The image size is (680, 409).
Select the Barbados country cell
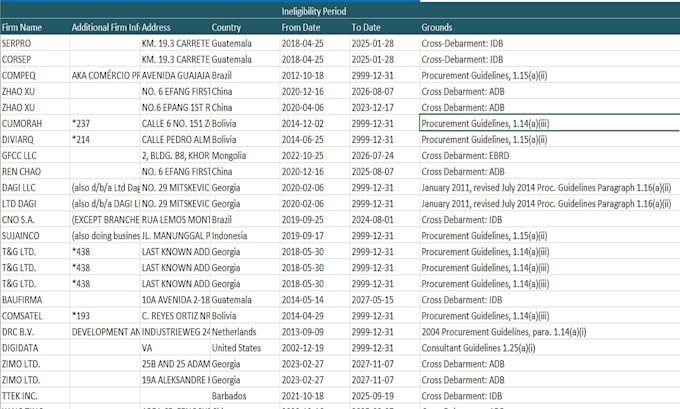click(x=245, y=396)
